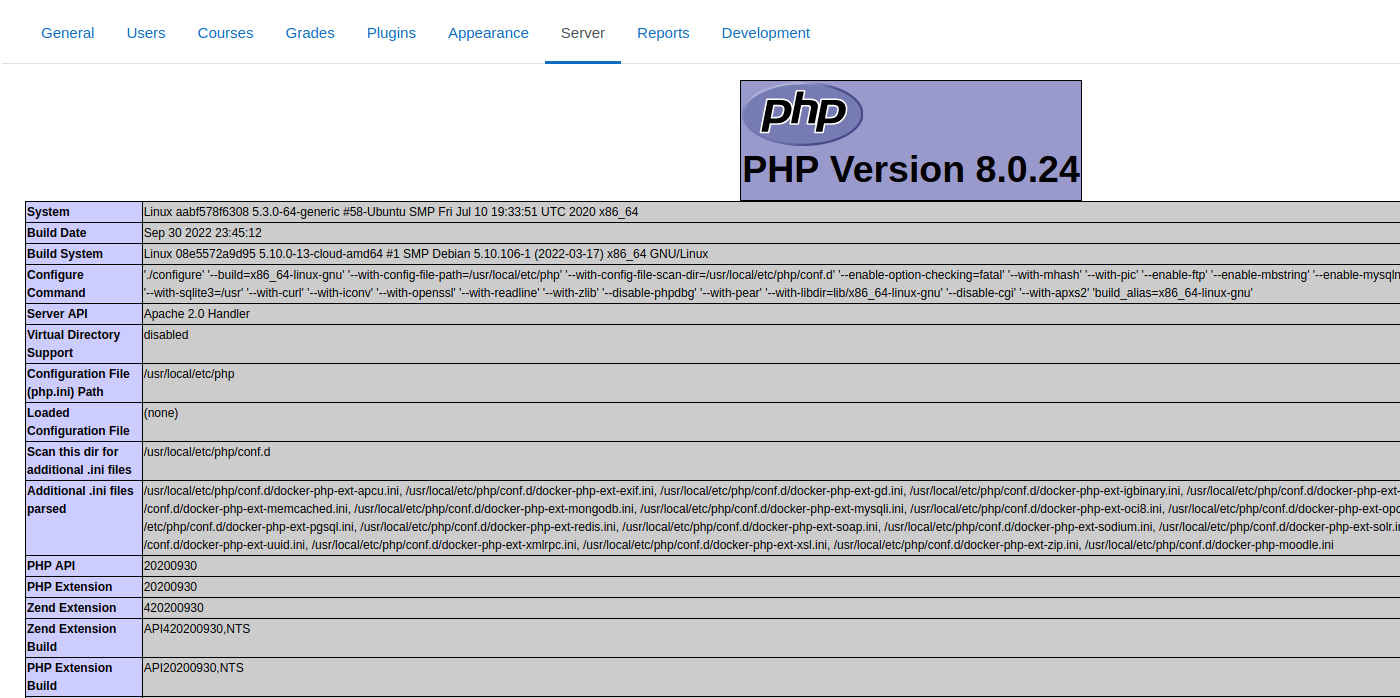Viewport: 1400px width, 698px height.
Task: Select Virtual Directory Support label
Action: pyautogui.click(x=84, y=344)
